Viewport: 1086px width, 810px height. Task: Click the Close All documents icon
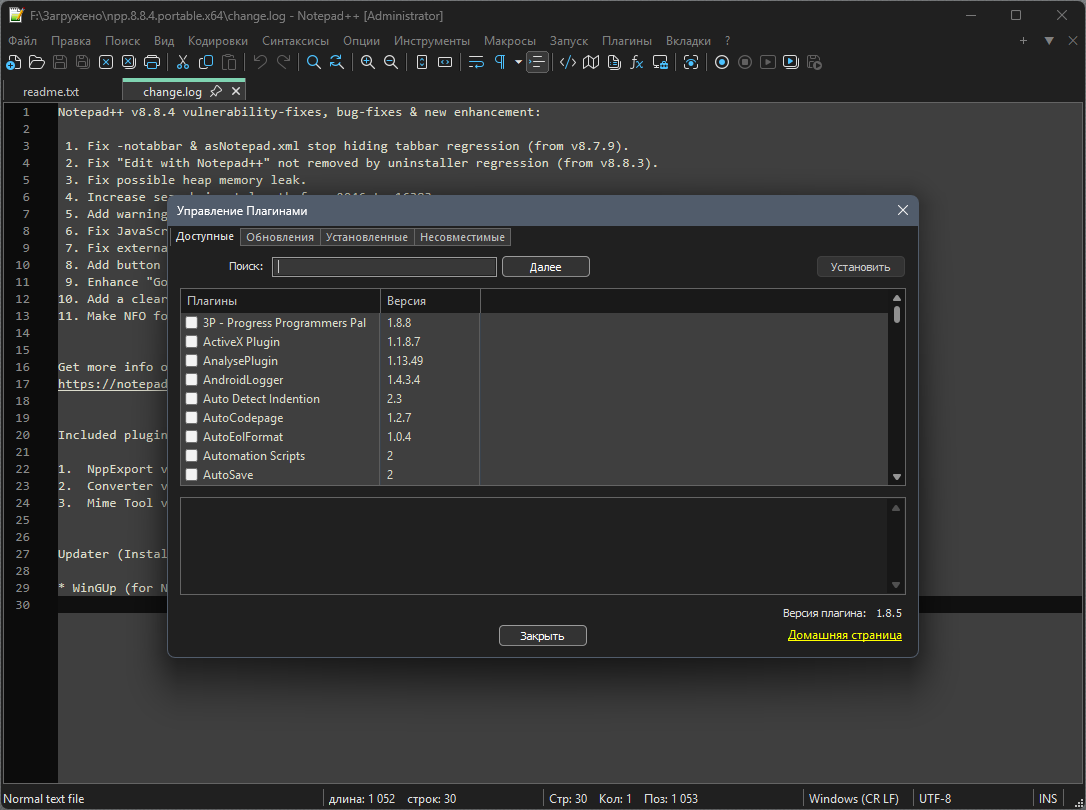click(129, 62)
